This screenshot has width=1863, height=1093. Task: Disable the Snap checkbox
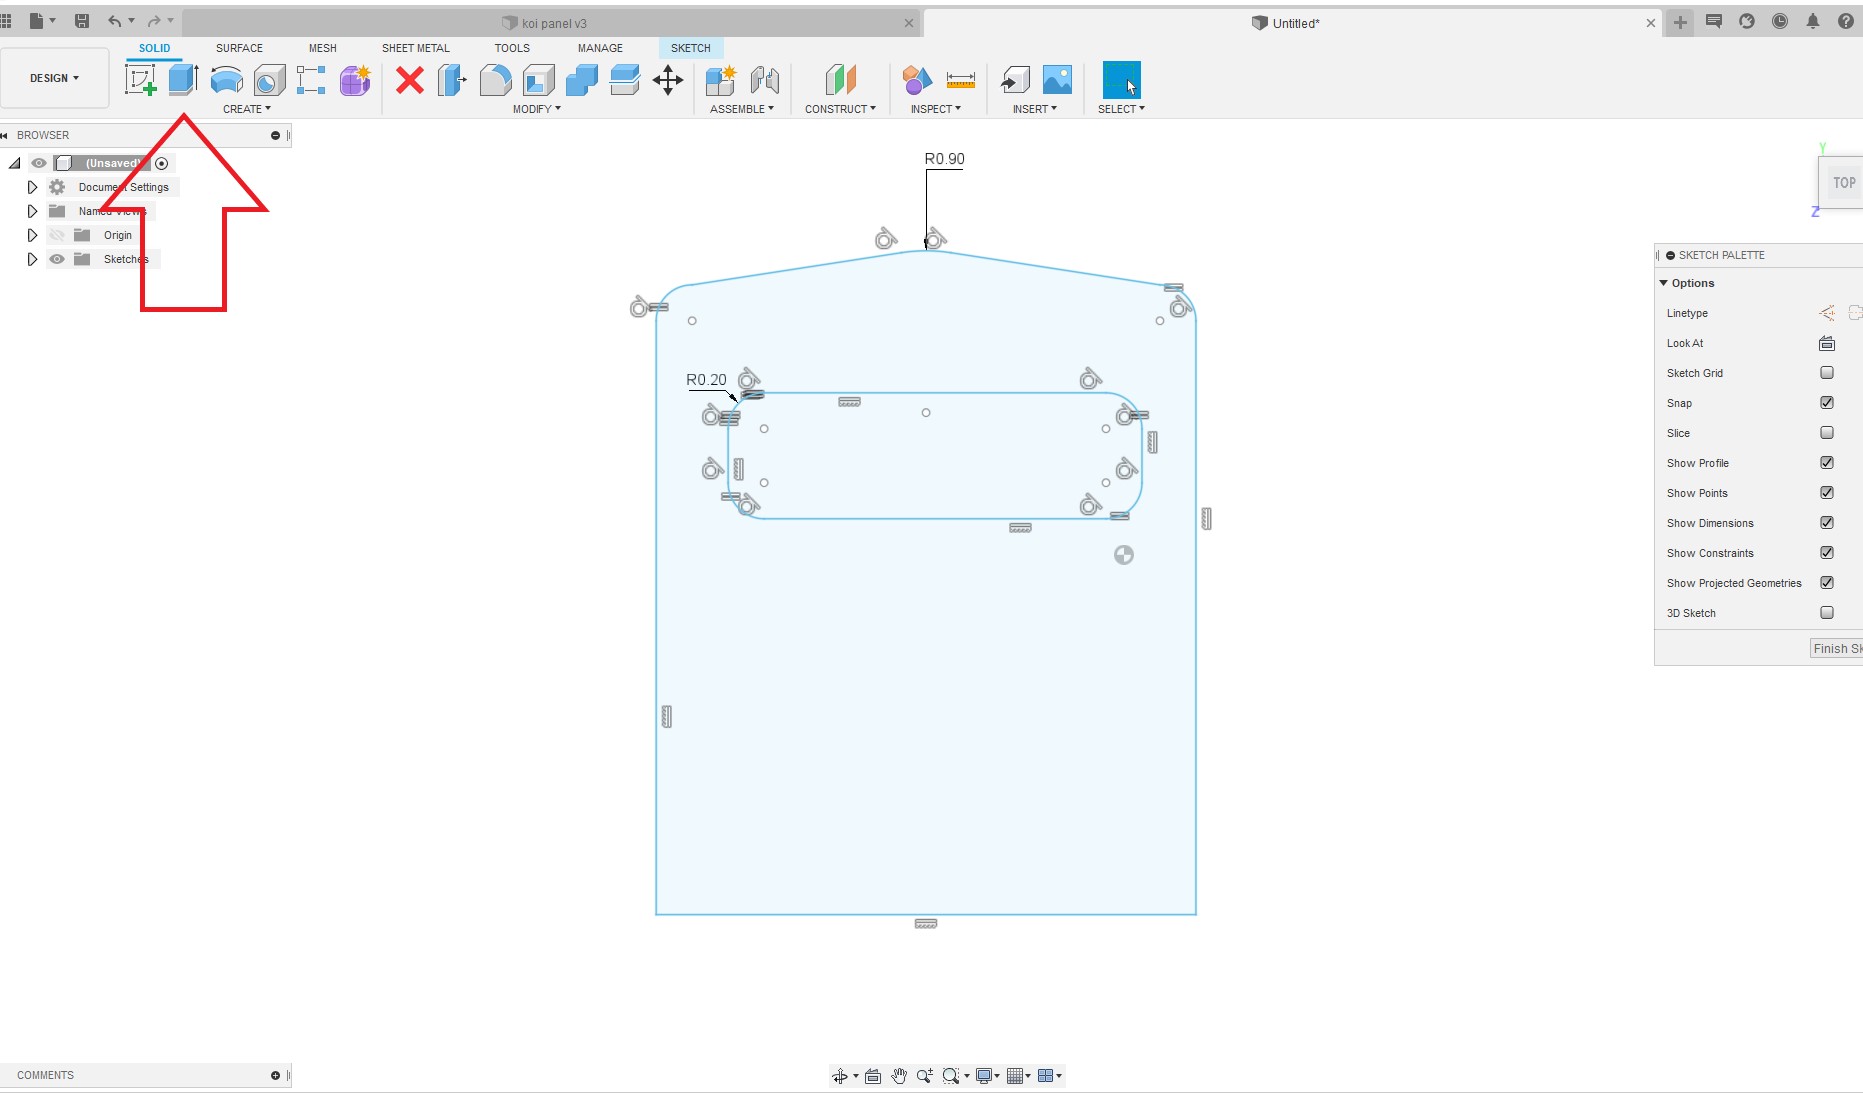pyautogui.click(x=1827, y=403)
